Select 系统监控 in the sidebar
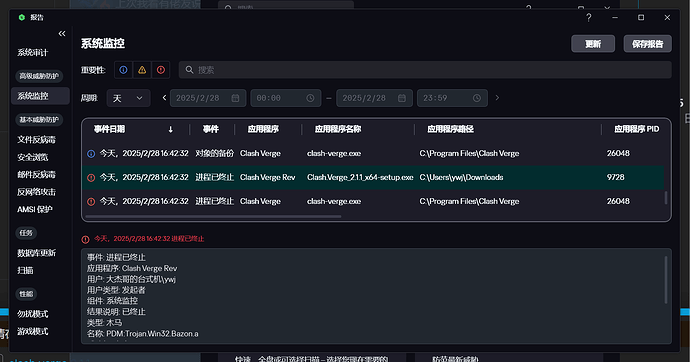 pyautogui.click(x=40, y=96)
